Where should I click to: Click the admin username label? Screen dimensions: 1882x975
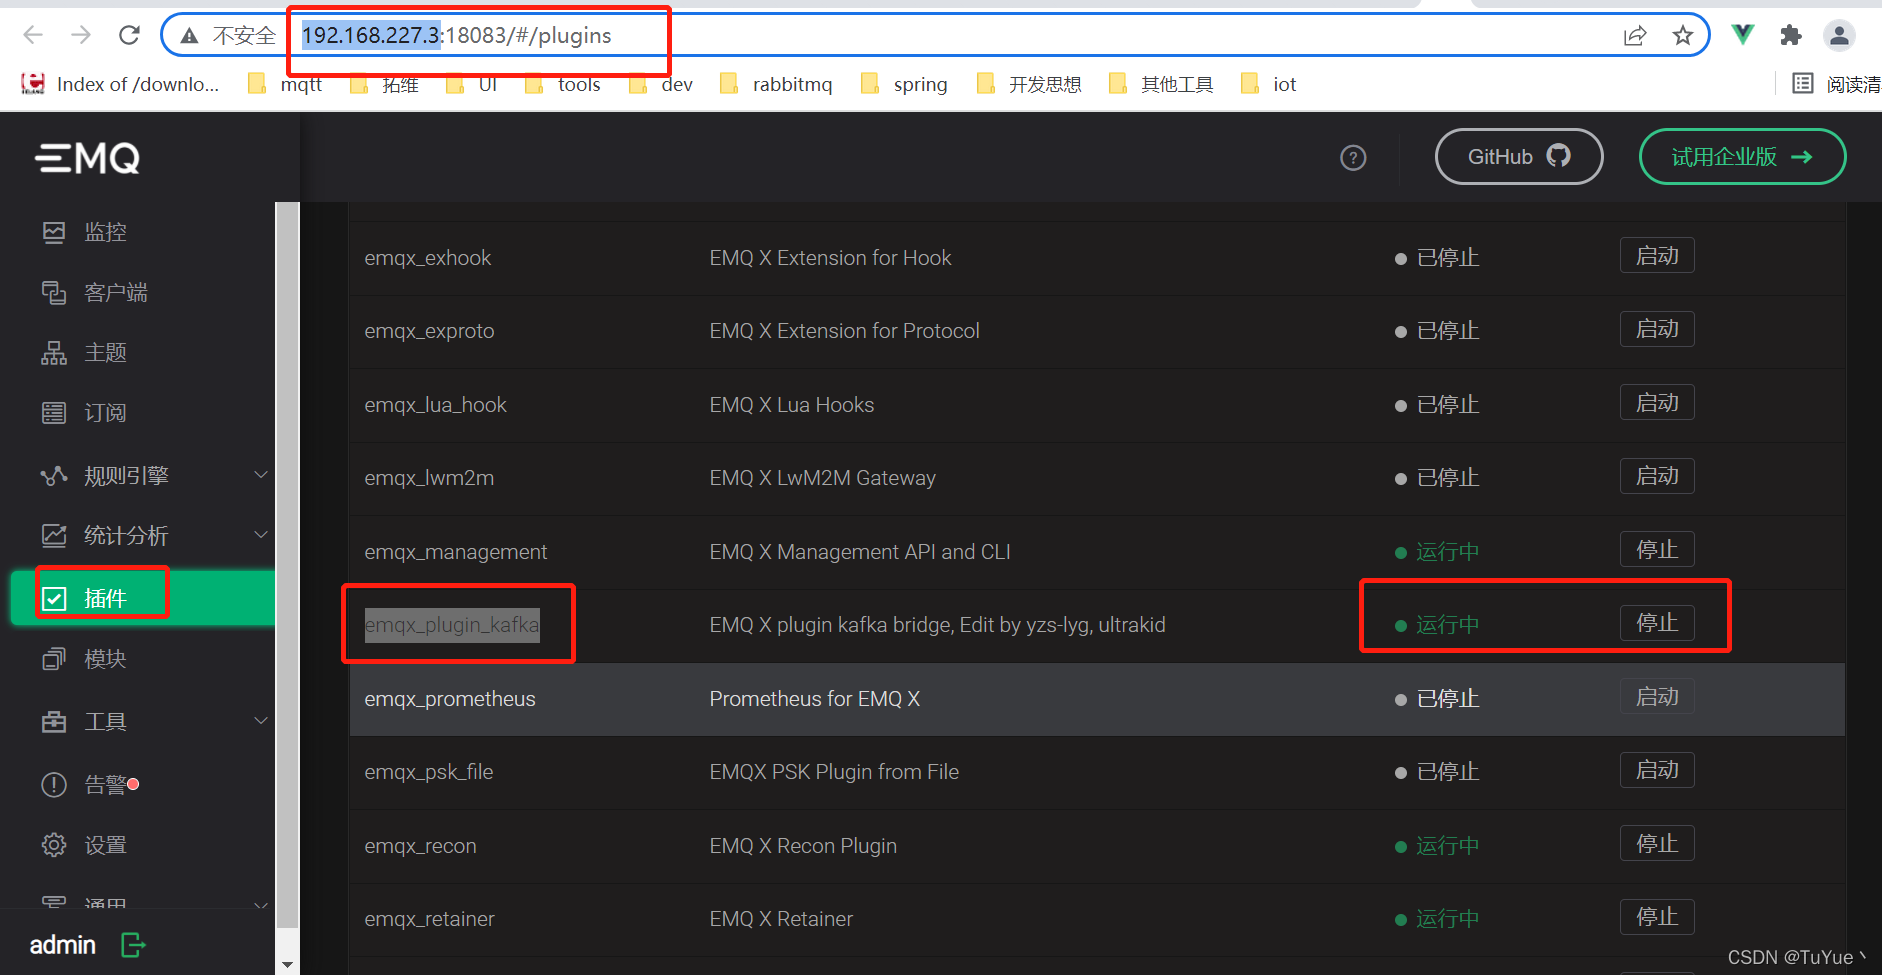[63, 945]
